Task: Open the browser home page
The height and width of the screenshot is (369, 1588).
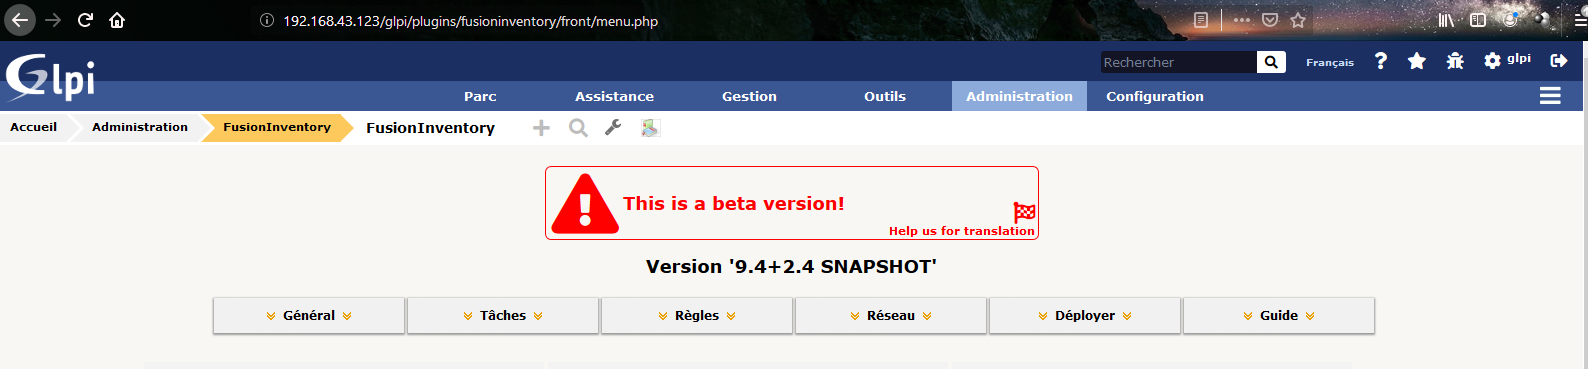Action: tap(117, 20)
